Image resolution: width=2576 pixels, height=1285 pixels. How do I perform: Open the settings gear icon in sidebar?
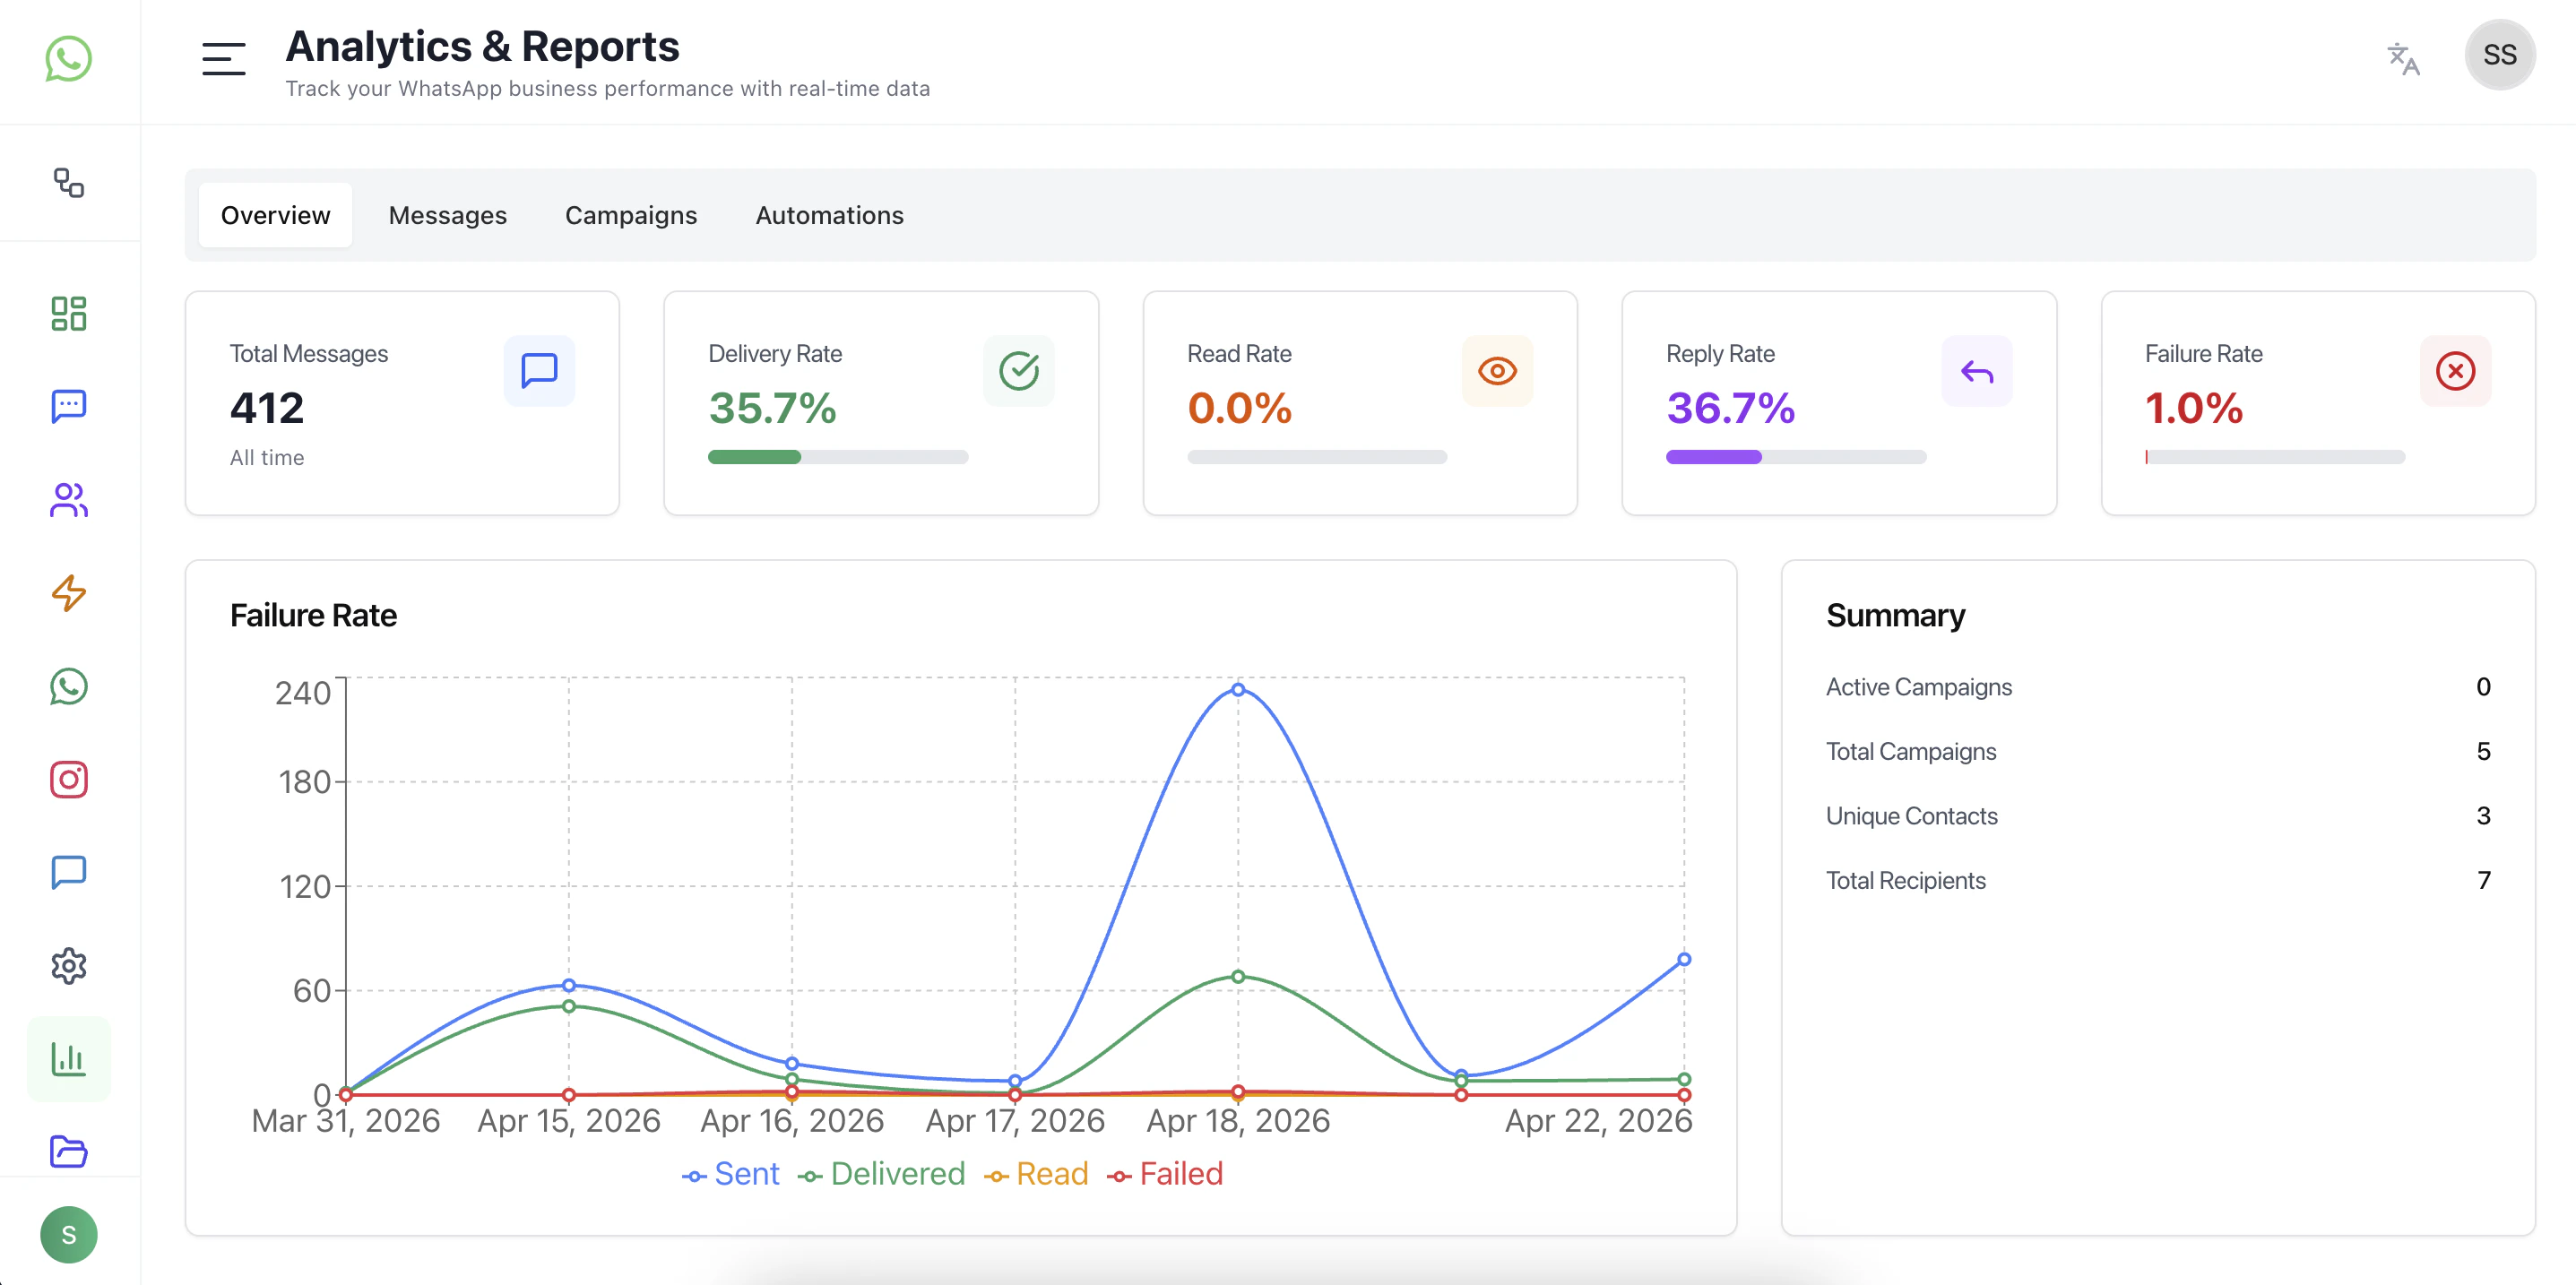tap(68, 966)
